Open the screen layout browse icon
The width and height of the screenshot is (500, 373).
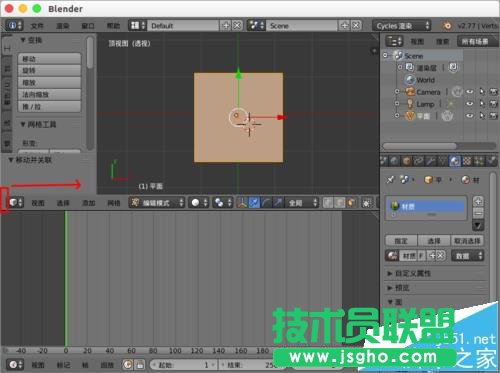[138, 25]
